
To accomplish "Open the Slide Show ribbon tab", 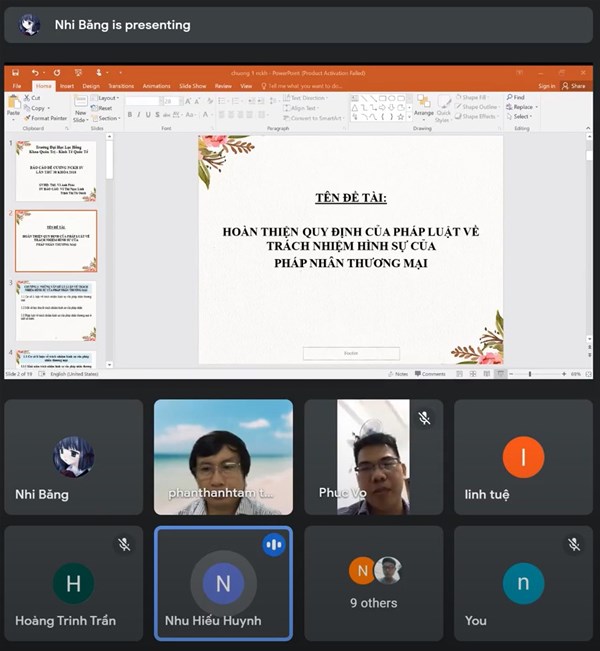I will 192,86.
